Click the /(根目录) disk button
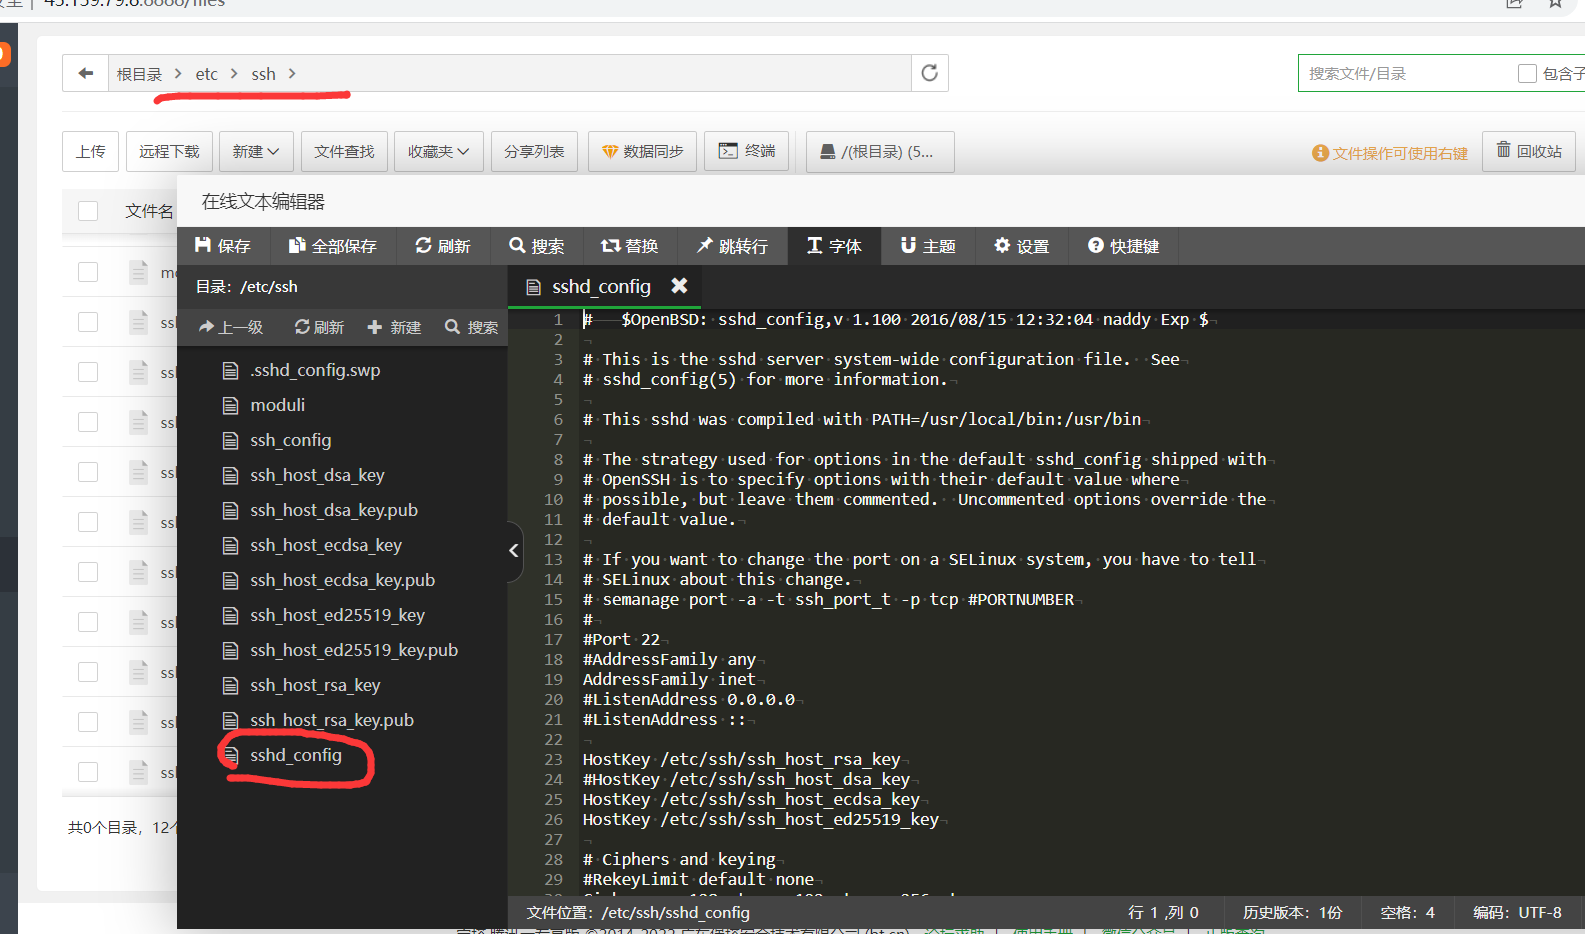The image size is (1585, 934). coord(880,151)
